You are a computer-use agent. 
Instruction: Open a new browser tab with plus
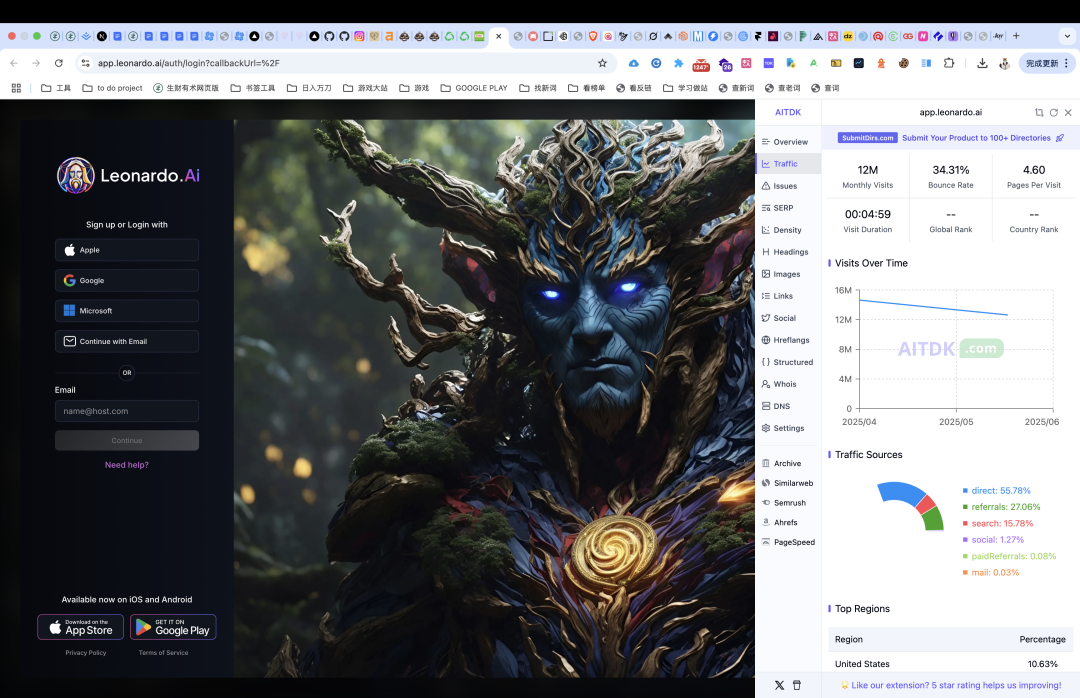tap(1016, 36)
